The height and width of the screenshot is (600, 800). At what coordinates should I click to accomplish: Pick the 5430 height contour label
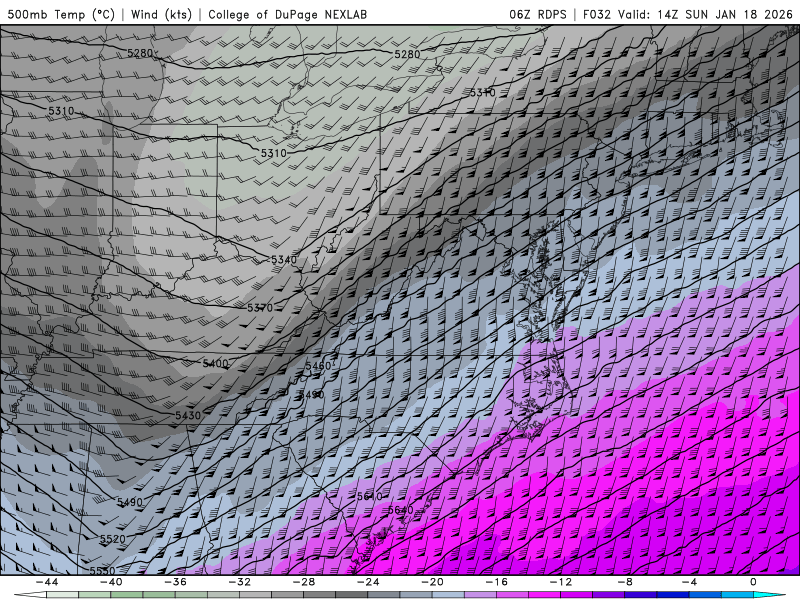coord(188,415)
